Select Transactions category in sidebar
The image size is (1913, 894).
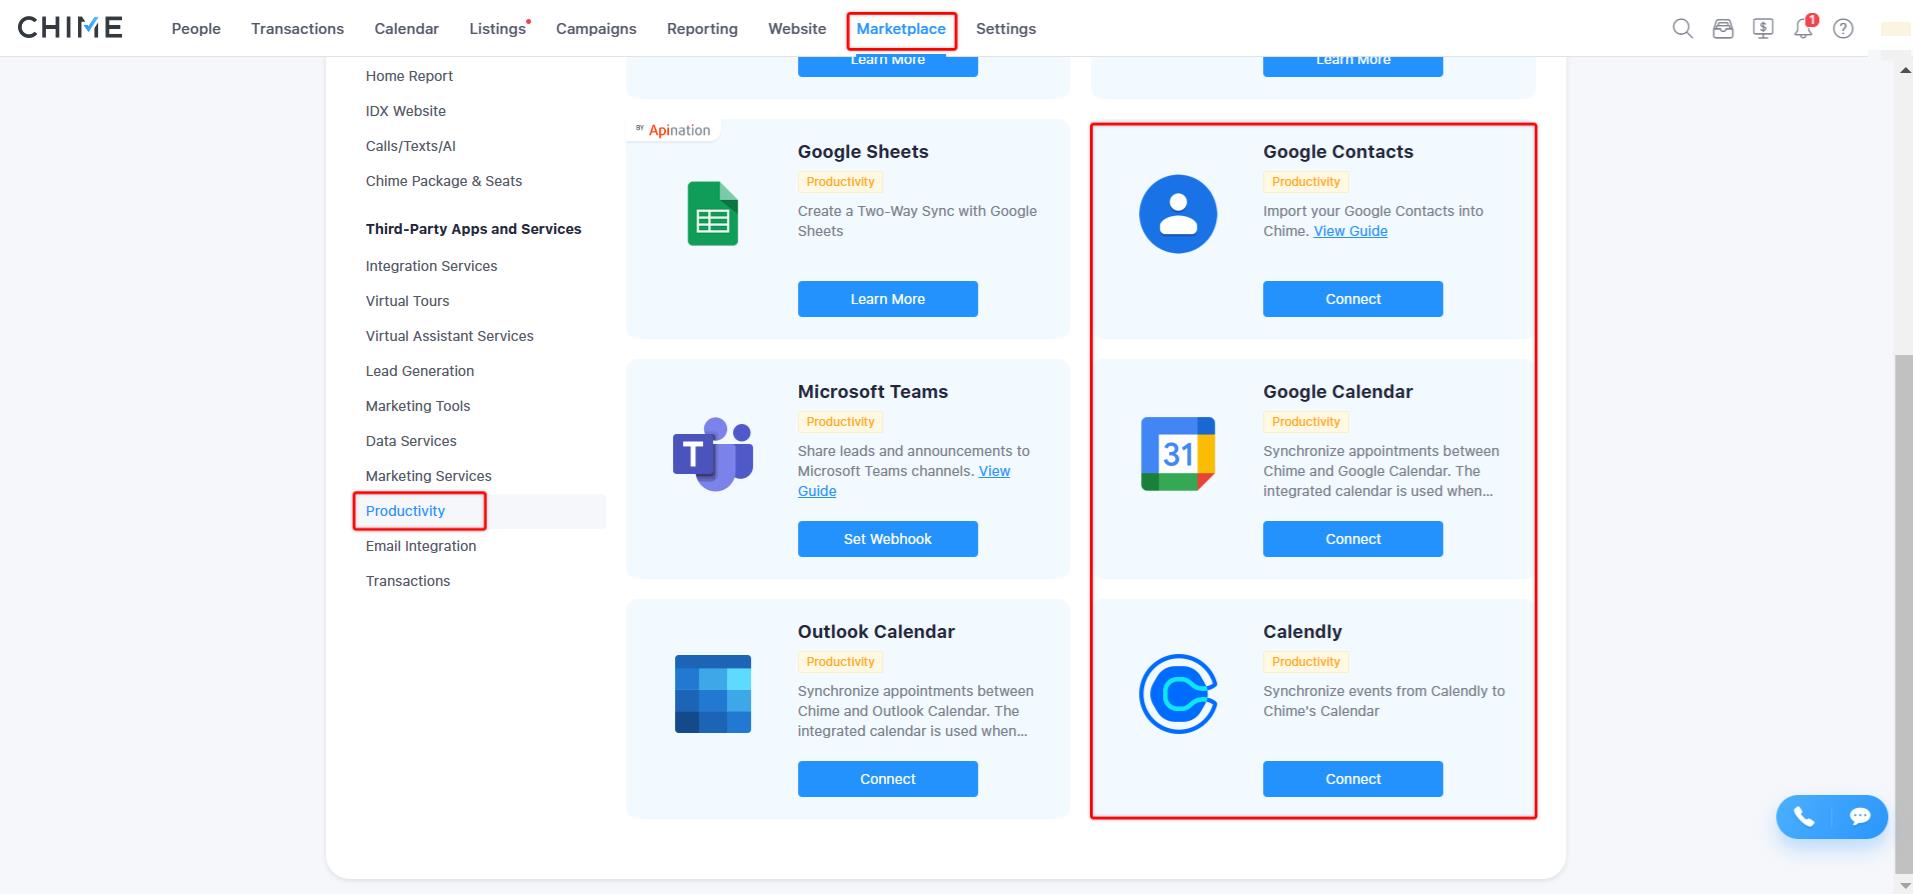point(408,581)
